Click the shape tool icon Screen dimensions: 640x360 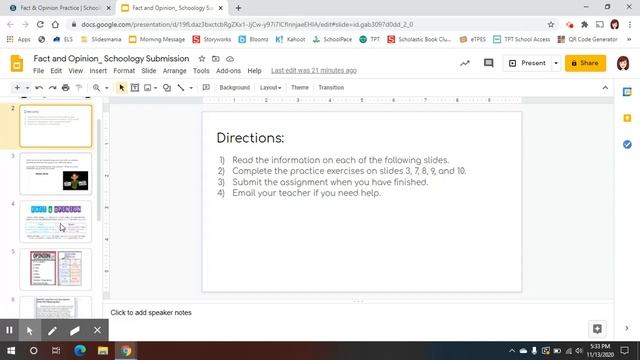(x=167, y=88)
